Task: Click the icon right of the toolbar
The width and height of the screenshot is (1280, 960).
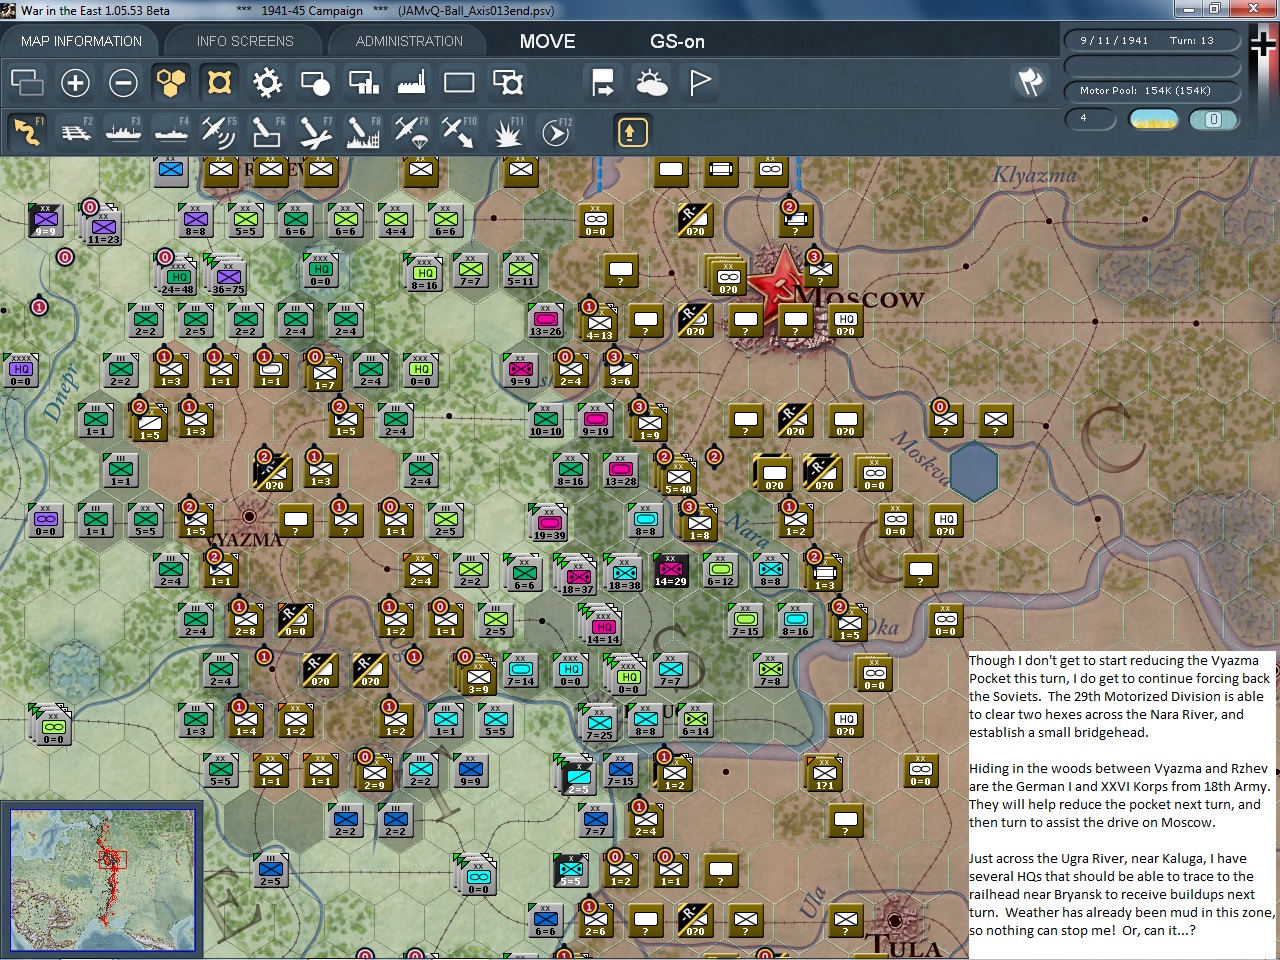Action: (1030, 82)
